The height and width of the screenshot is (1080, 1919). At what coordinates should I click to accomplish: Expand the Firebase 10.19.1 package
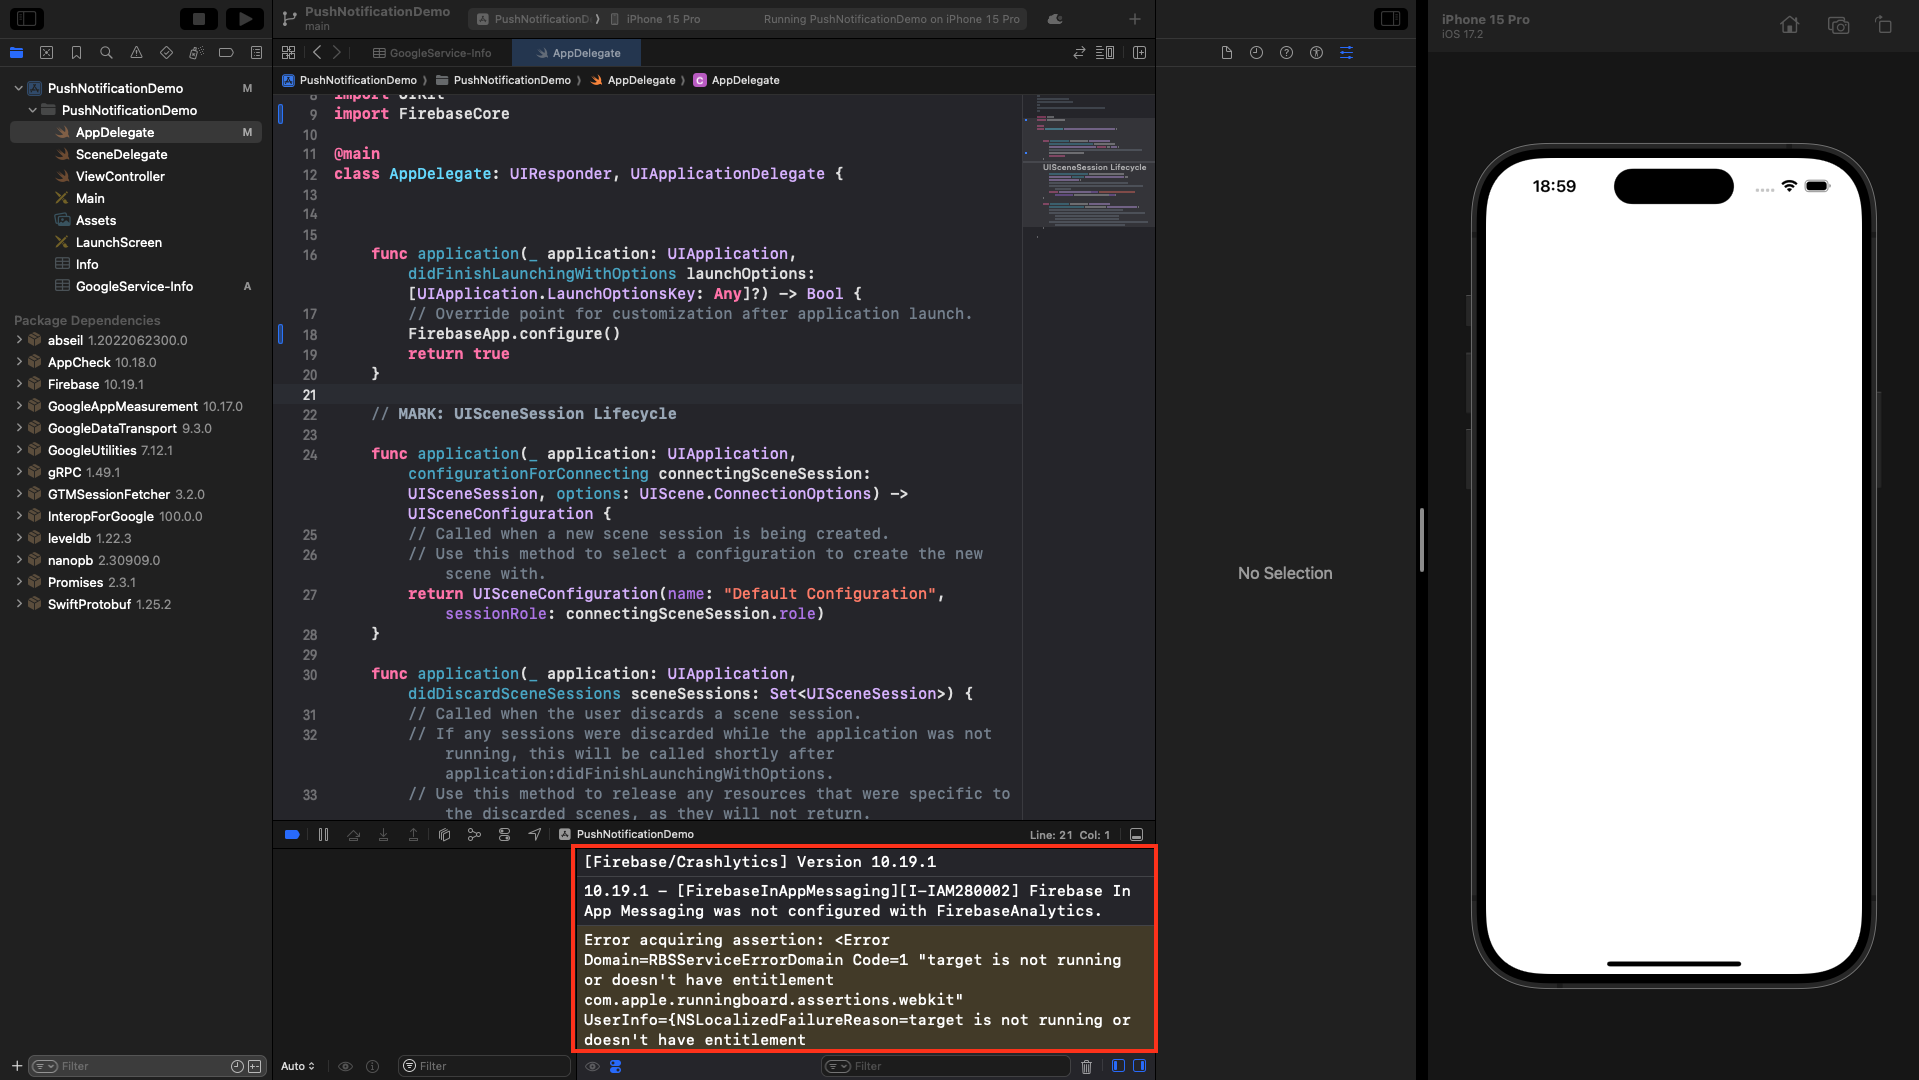click(x=18, y=384)
